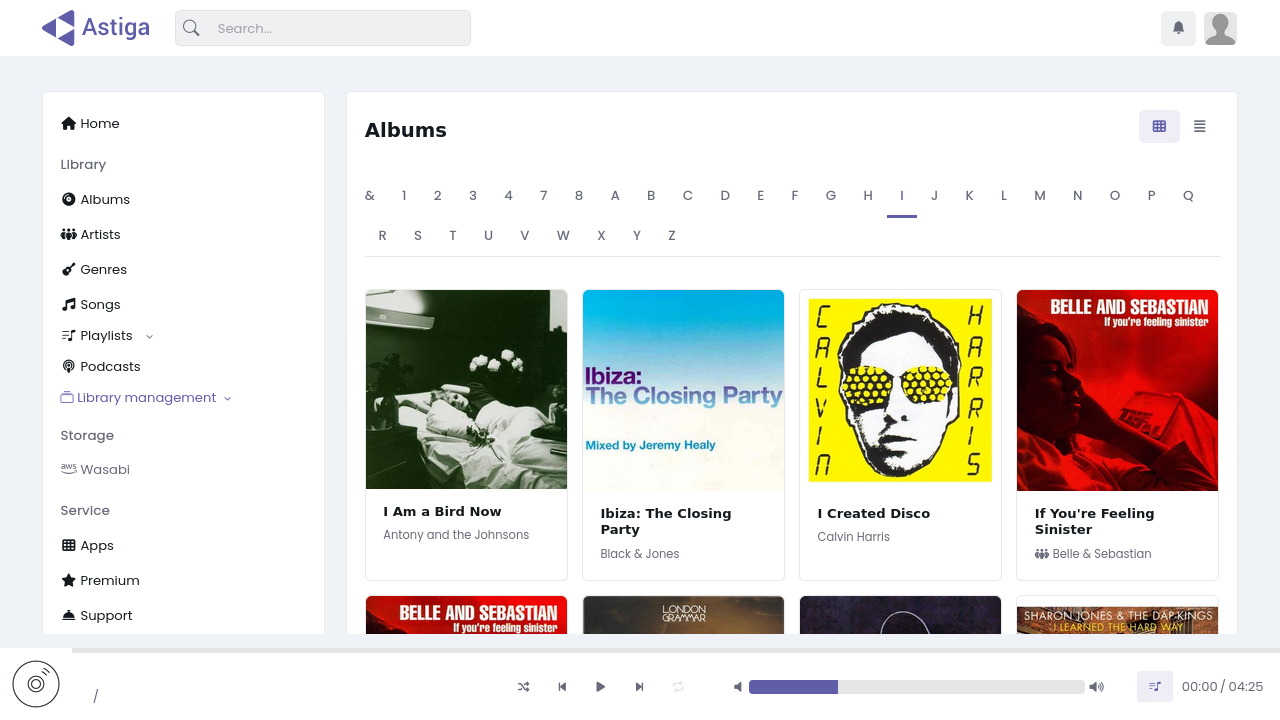Viewport: 1280px width, 720px height.
Task: Expand the Playlists submenu
Action: click(x=149, y=335)
